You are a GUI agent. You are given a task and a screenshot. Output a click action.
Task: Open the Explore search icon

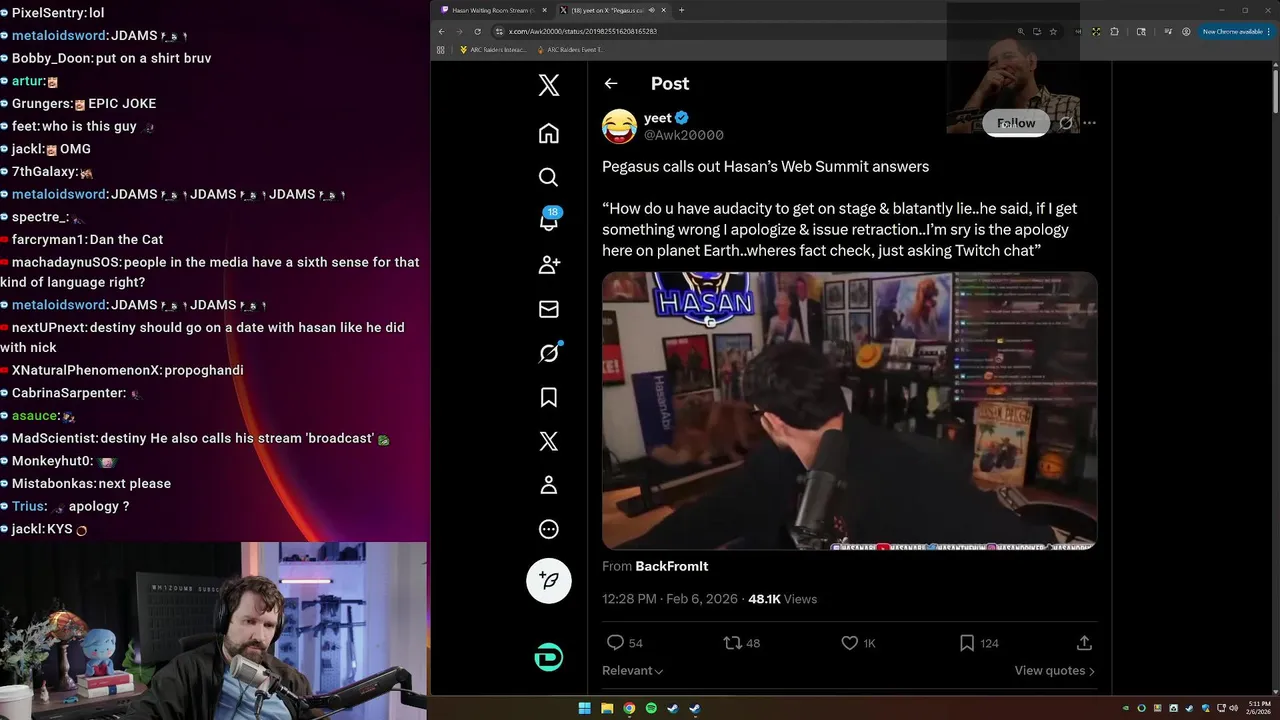click(549, 177)
